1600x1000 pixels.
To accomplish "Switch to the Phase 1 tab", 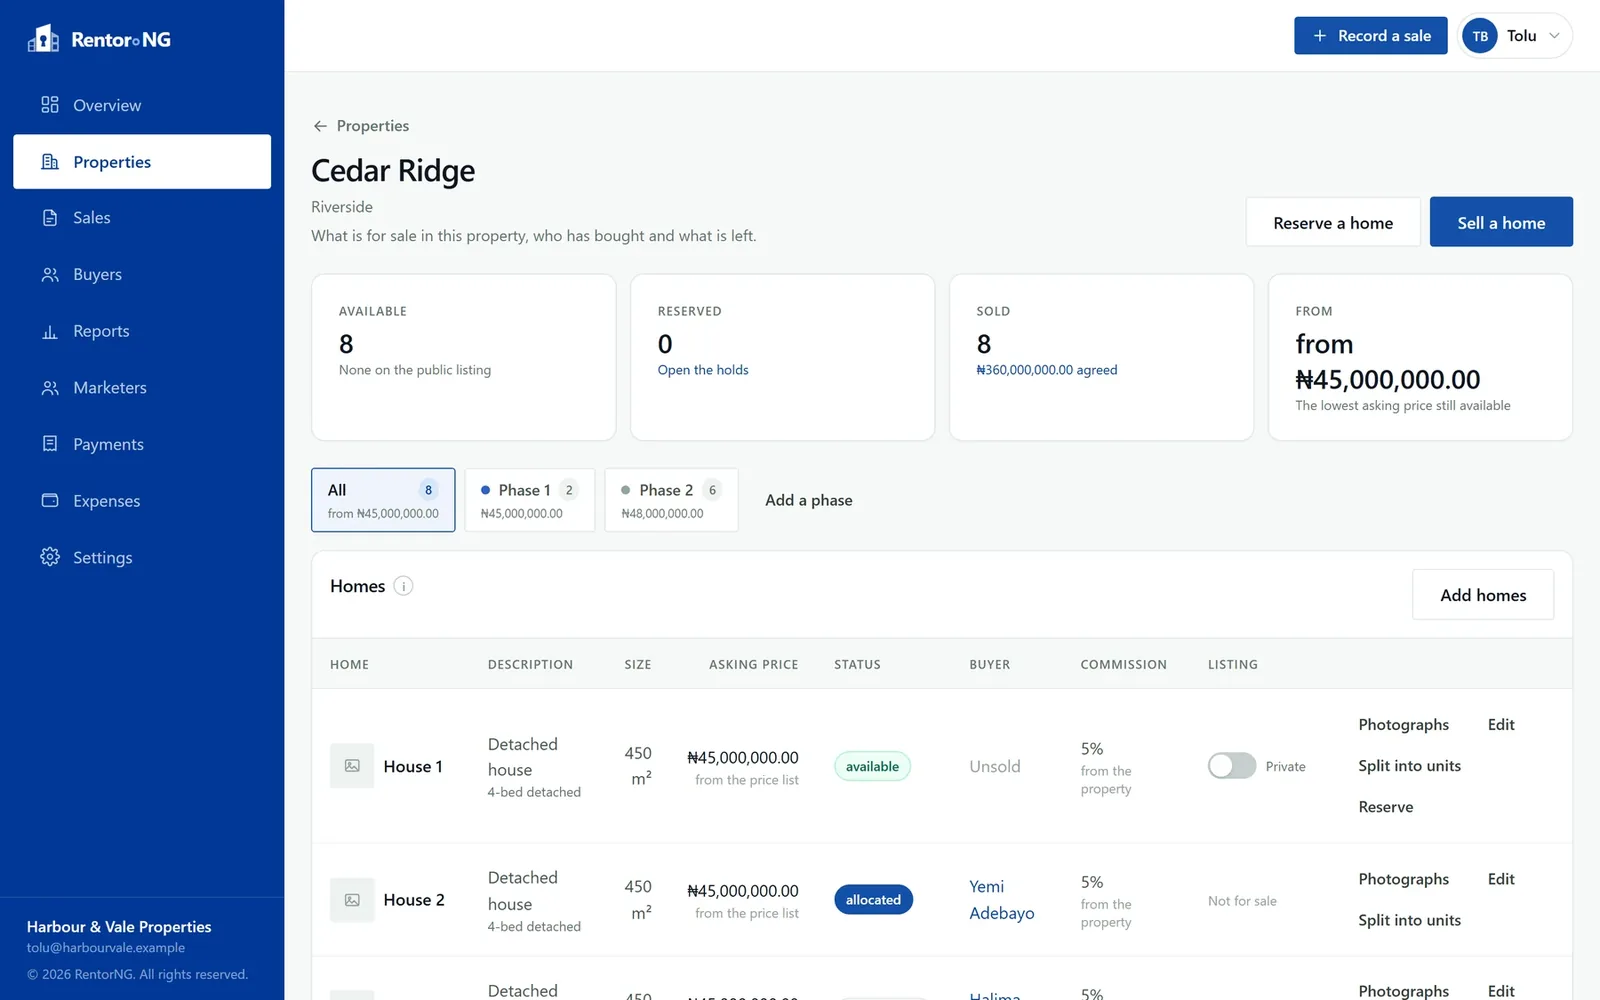I will (x=530, y=500).
